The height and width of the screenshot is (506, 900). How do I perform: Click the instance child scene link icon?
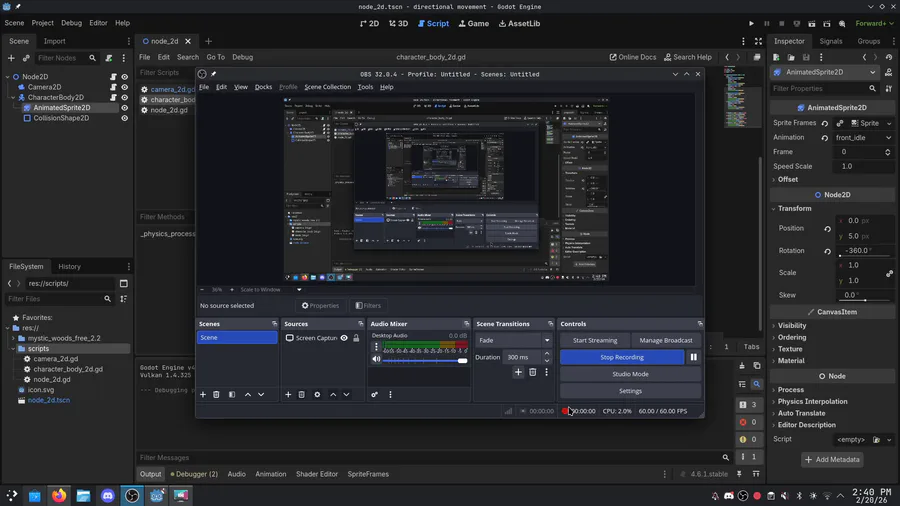[26, 58]
